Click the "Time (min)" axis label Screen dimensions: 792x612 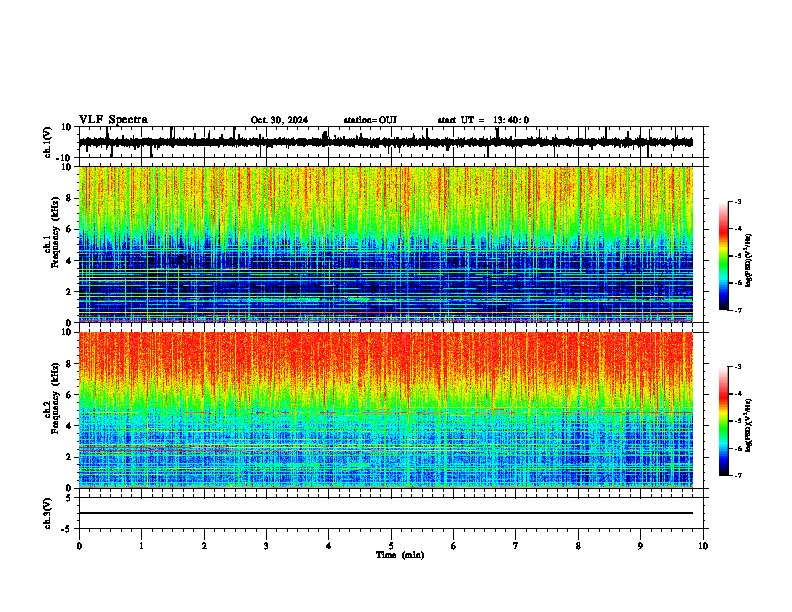[x=400, y=555]
